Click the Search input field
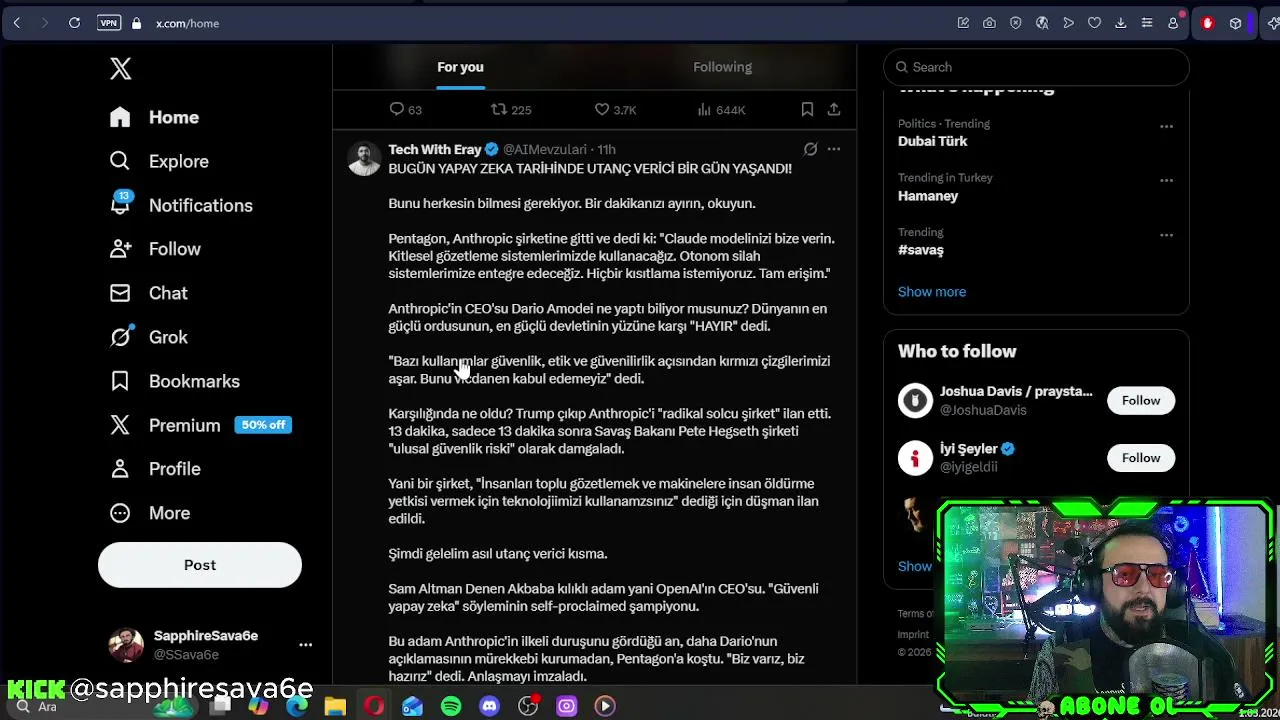Image resolution: width=1280 pixels, height=720 pixels. (1036, 67)
